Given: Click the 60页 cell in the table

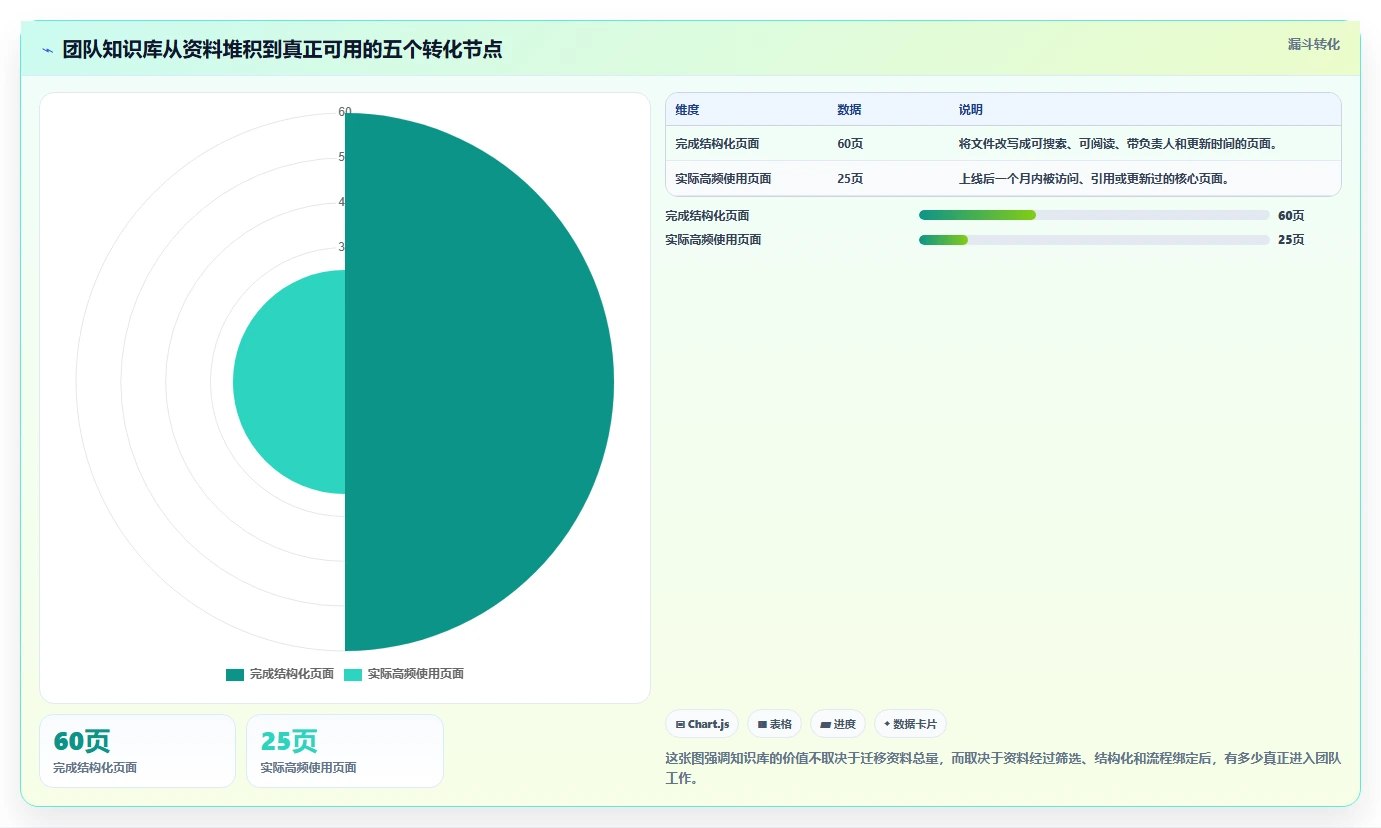Looking at the screenshot, I should tap(850, 144).
